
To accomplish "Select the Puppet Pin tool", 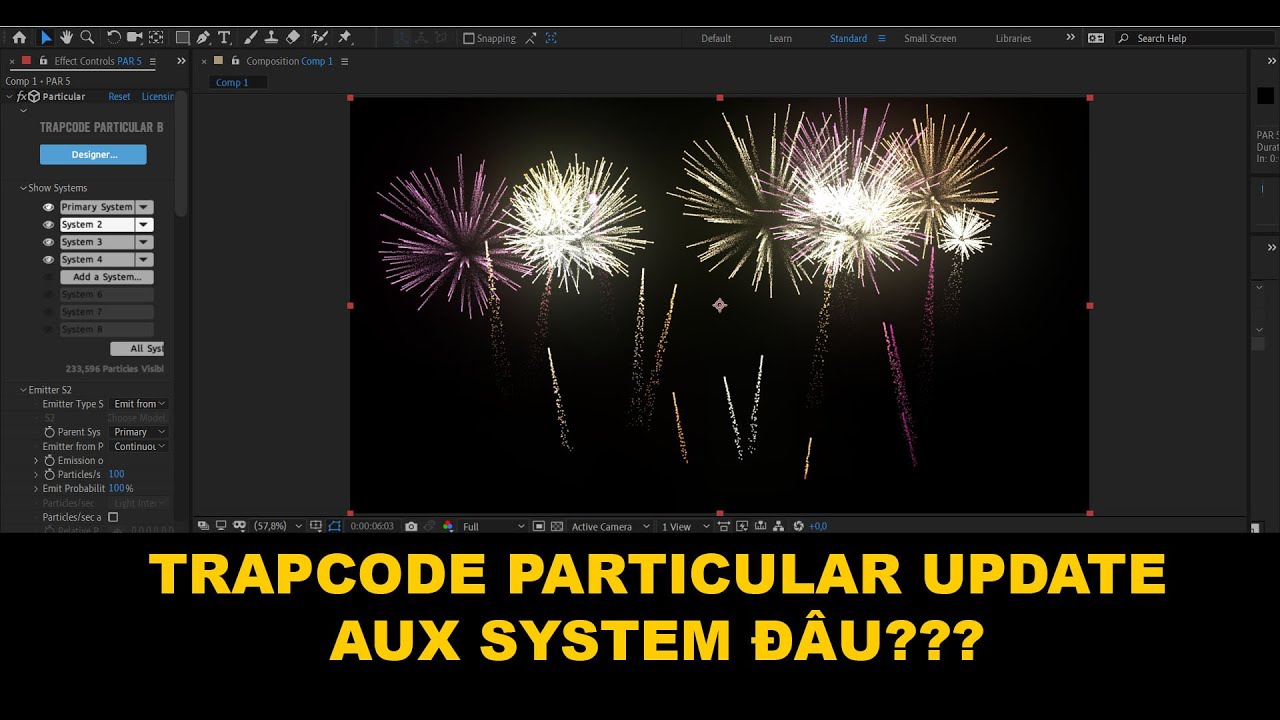I will [345, 38].
